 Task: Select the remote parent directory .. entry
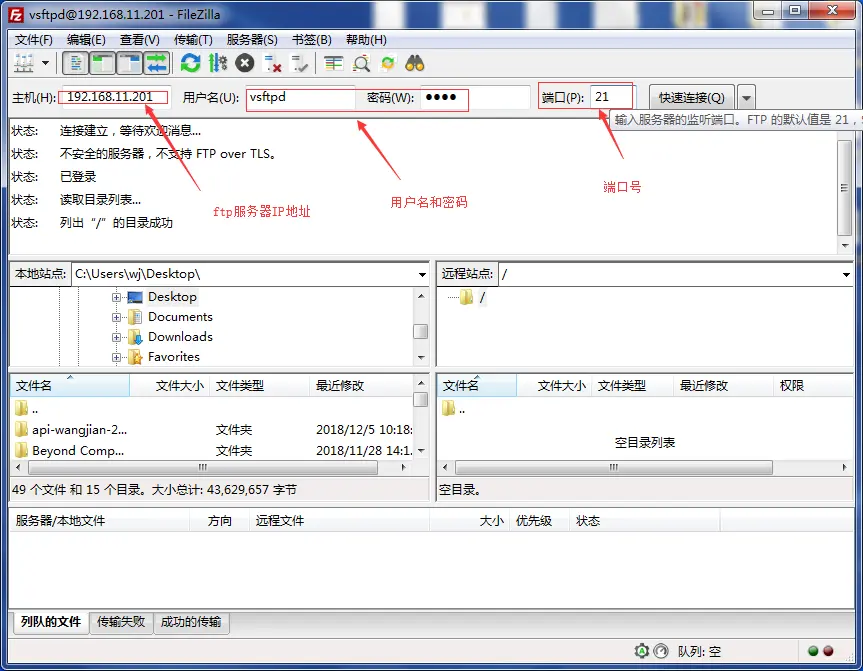pyautogui.click(x=644, y=409)
